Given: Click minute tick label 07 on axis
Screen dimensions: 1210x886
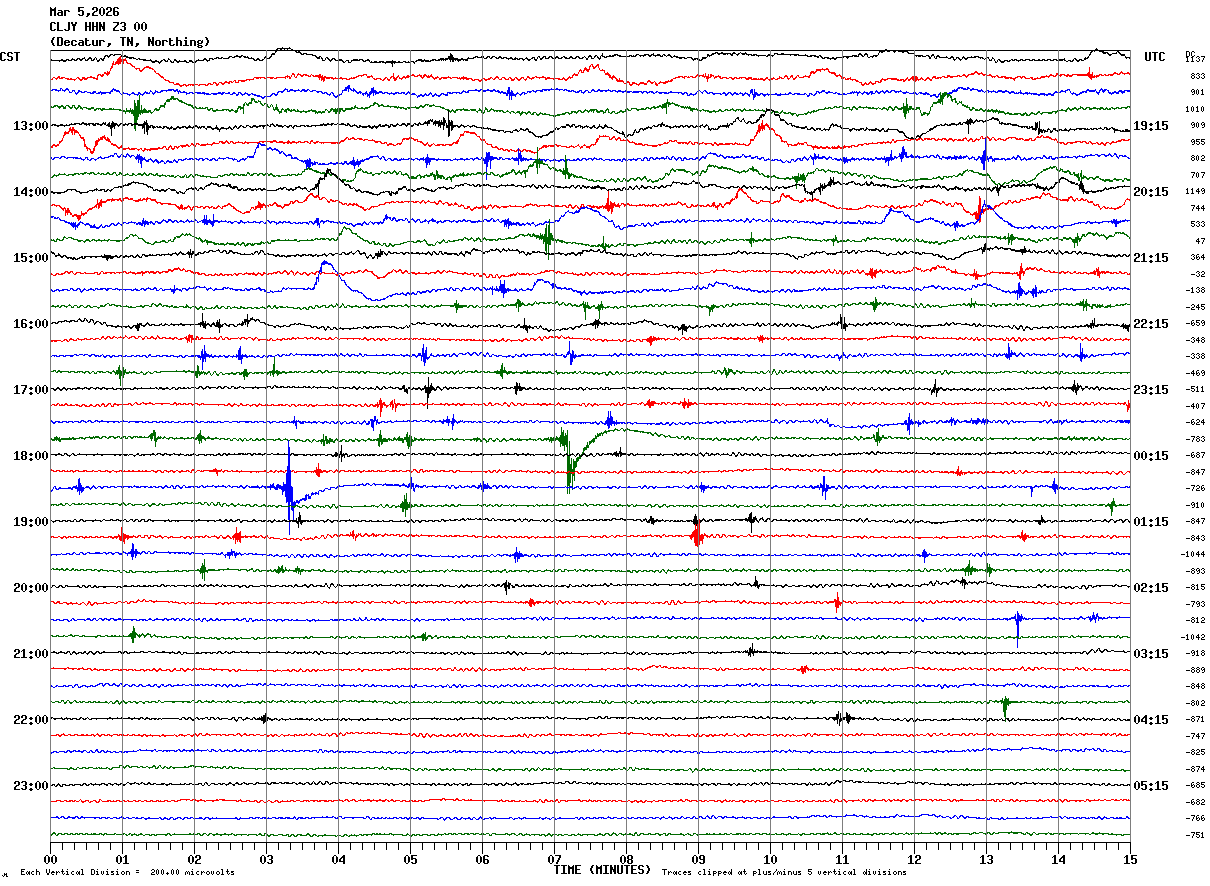Looking at the screenshot, I should (554, 859).
